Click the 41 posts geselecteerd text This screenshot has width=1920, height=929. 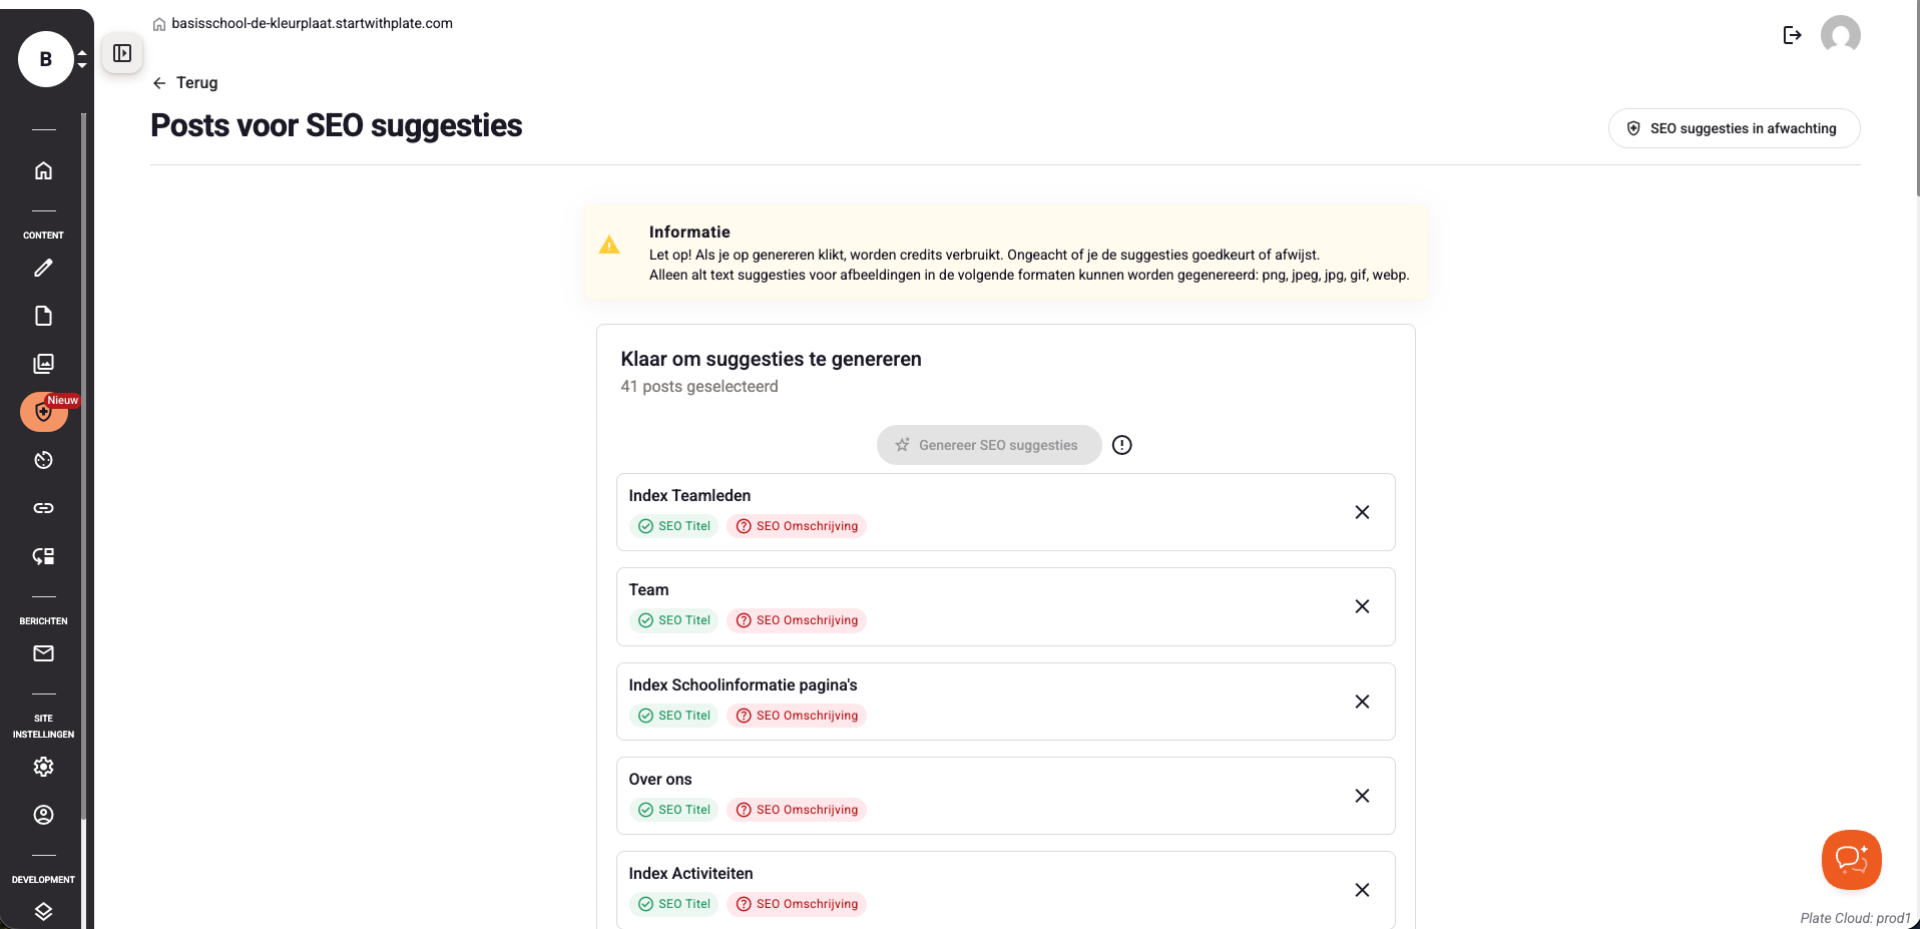point(699,386)
